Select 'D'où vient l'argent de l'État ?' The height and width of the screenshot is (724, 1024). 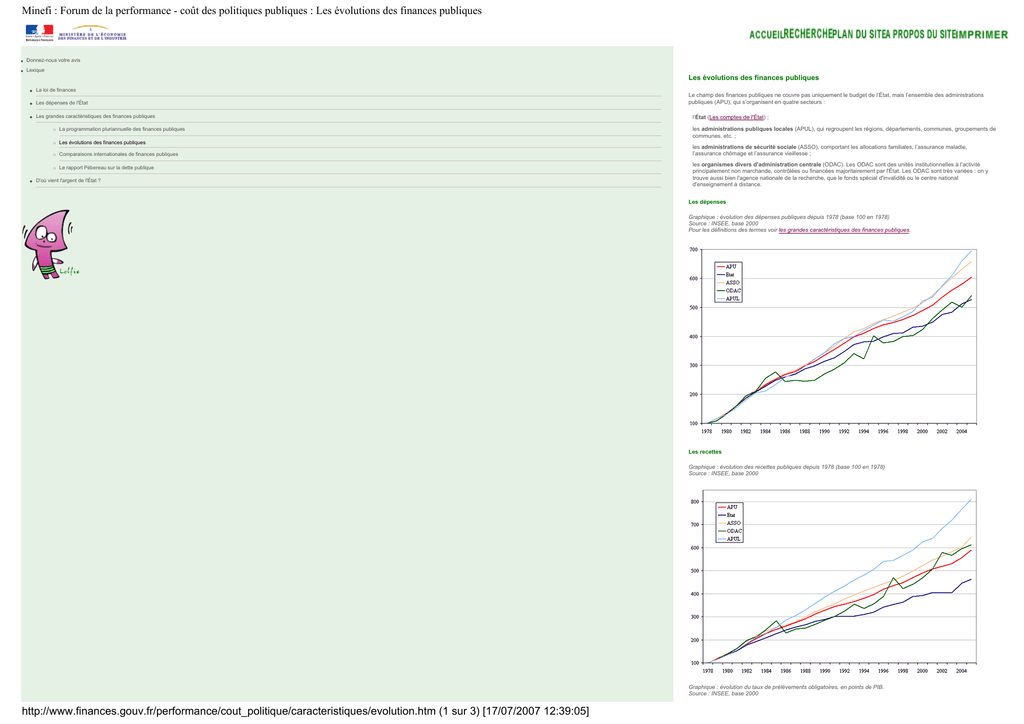[x=68, y=180]
